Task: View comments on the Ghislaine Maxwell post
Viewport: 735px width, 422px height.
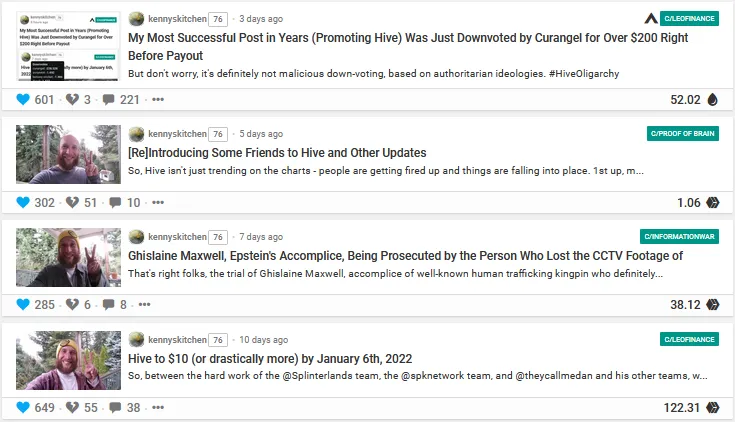Action: (x=109, y=304)
